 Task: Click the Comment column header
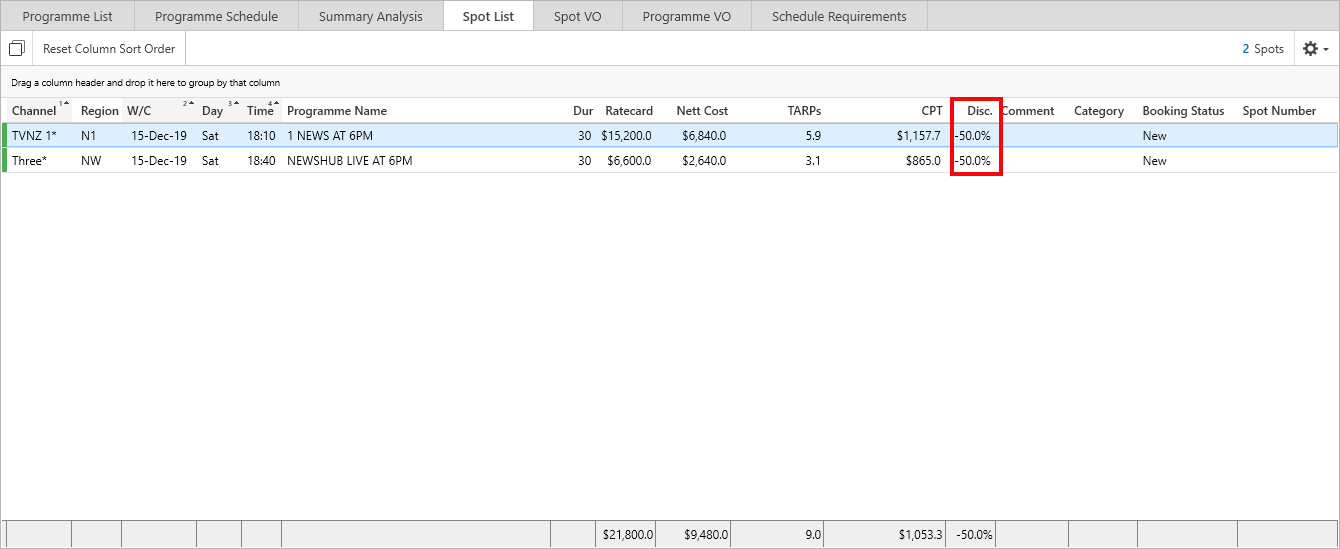click(x=1028, y=111)
